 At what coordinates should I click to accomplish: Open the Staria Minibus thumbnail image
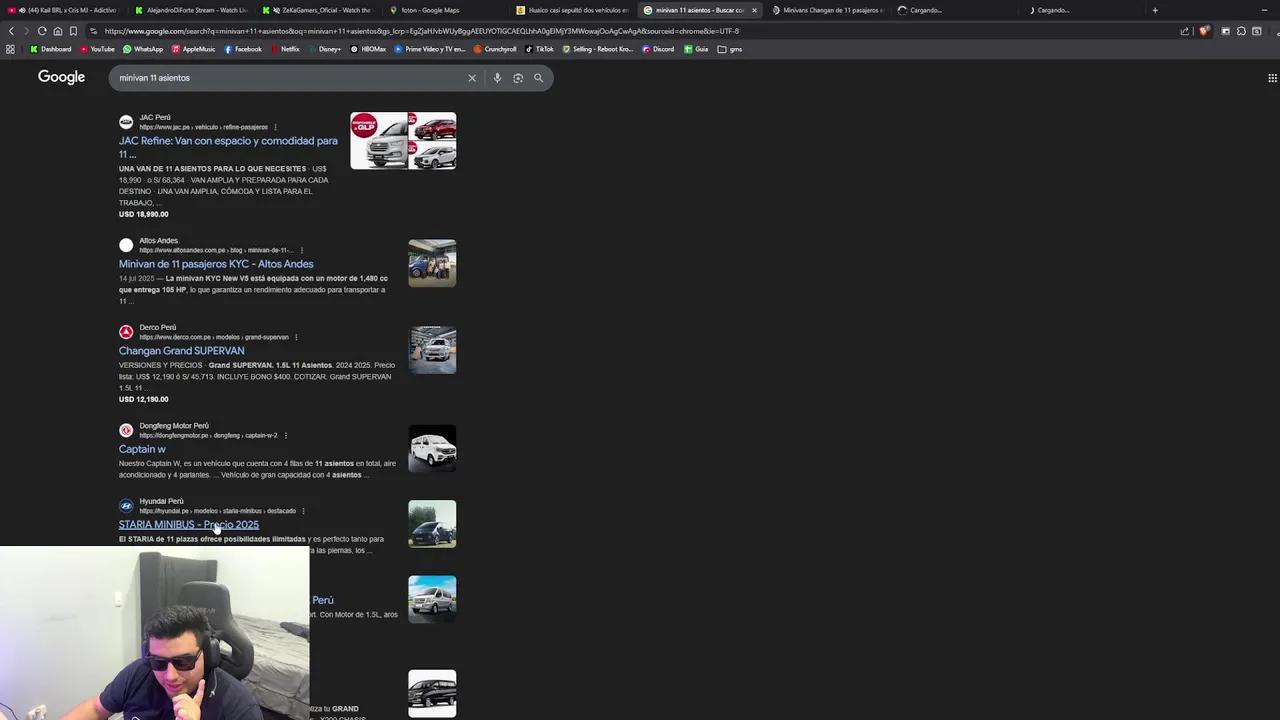(x=432, y=524)
